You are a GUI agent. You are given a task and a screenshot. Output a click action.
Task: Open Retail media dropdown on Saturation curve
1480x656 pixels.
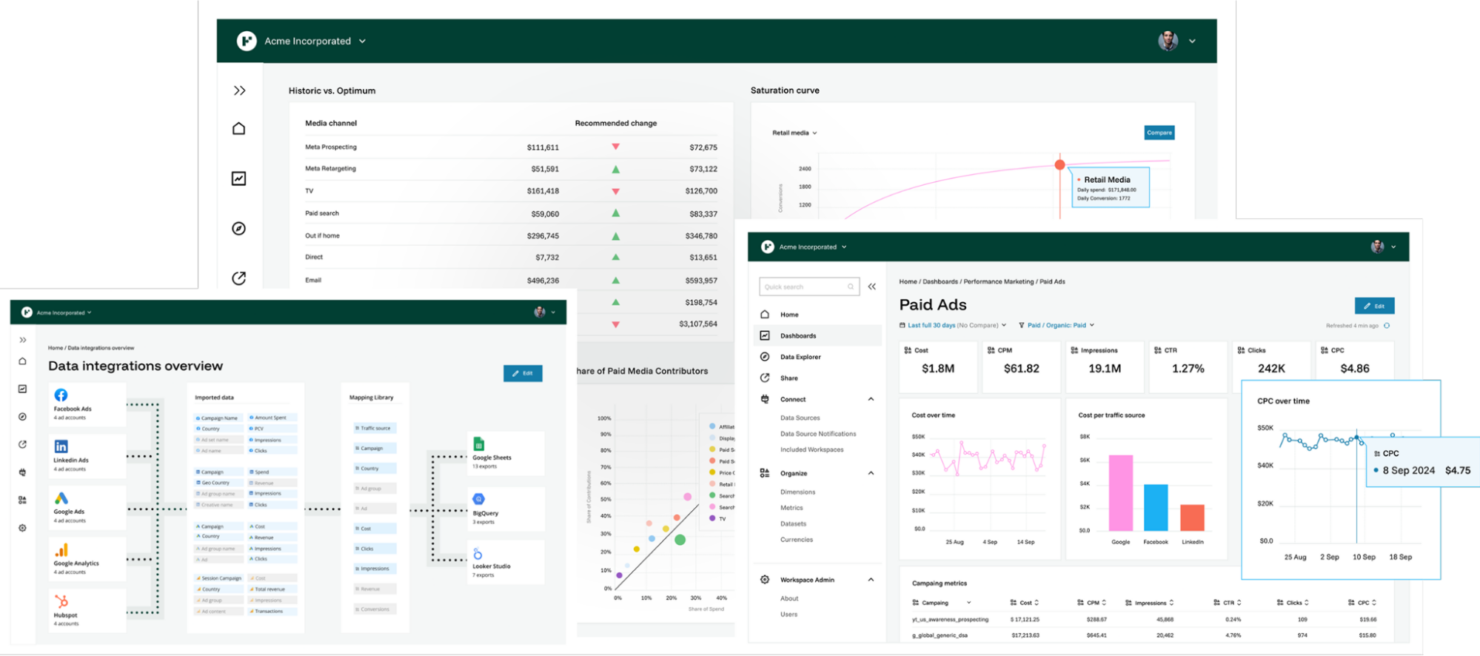[x=794, y=133]
